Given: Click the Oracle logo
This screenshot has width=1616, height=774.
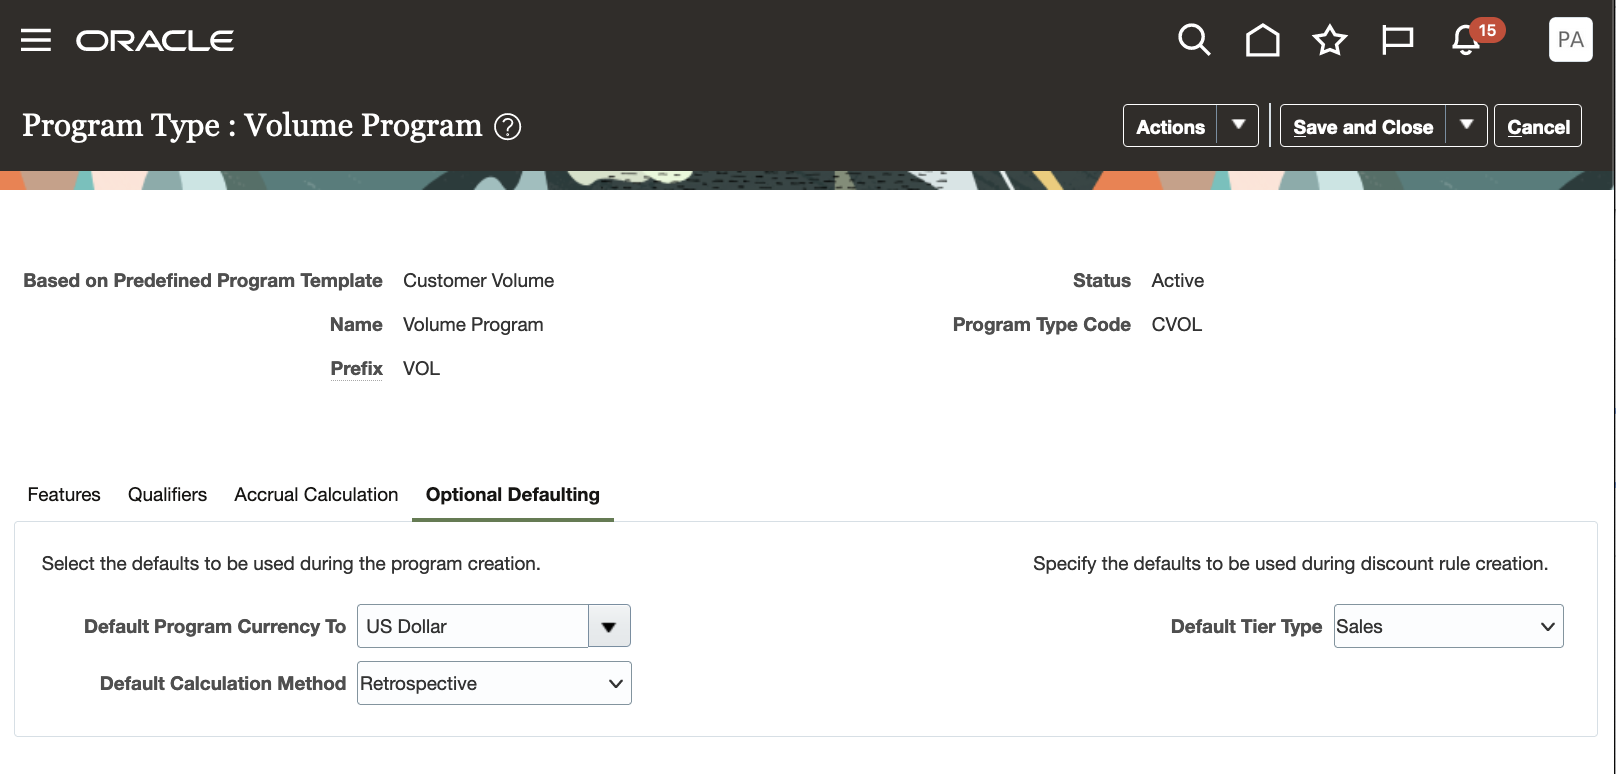Looking at the screenshot, I should point(155,41).
